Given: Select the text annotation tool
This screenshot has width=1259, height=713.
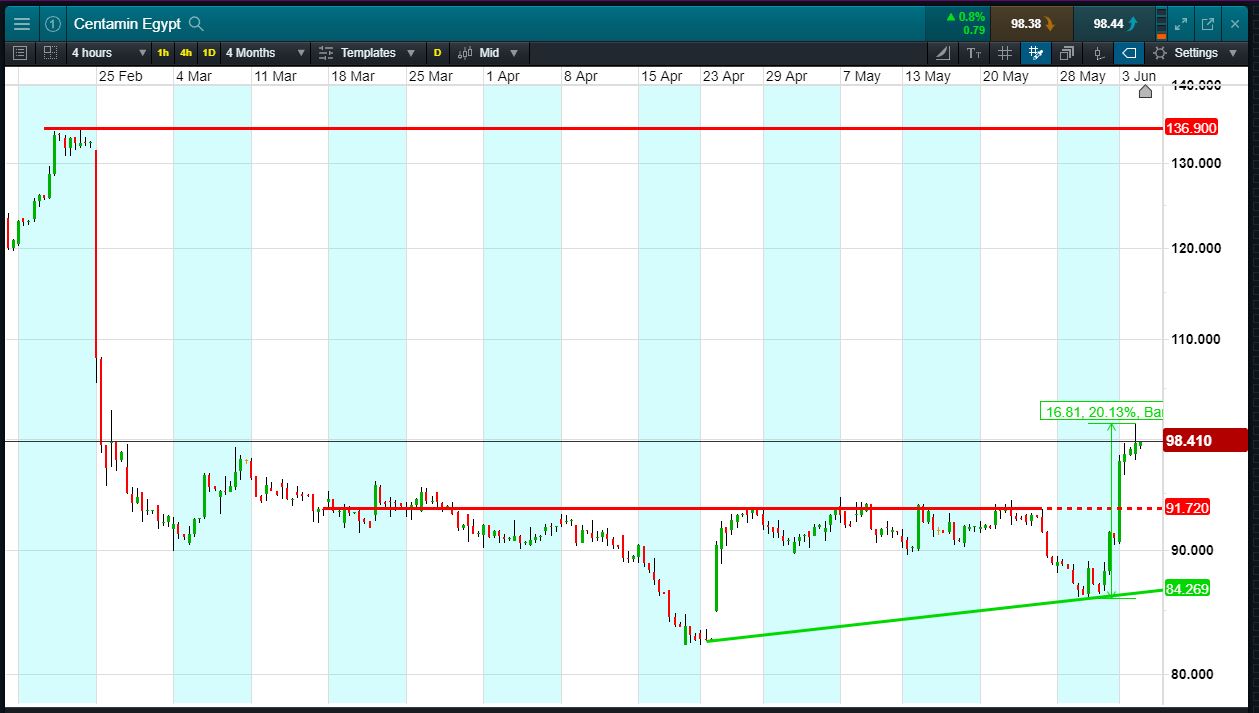Looking at the screenshot, I should (974, 53).
